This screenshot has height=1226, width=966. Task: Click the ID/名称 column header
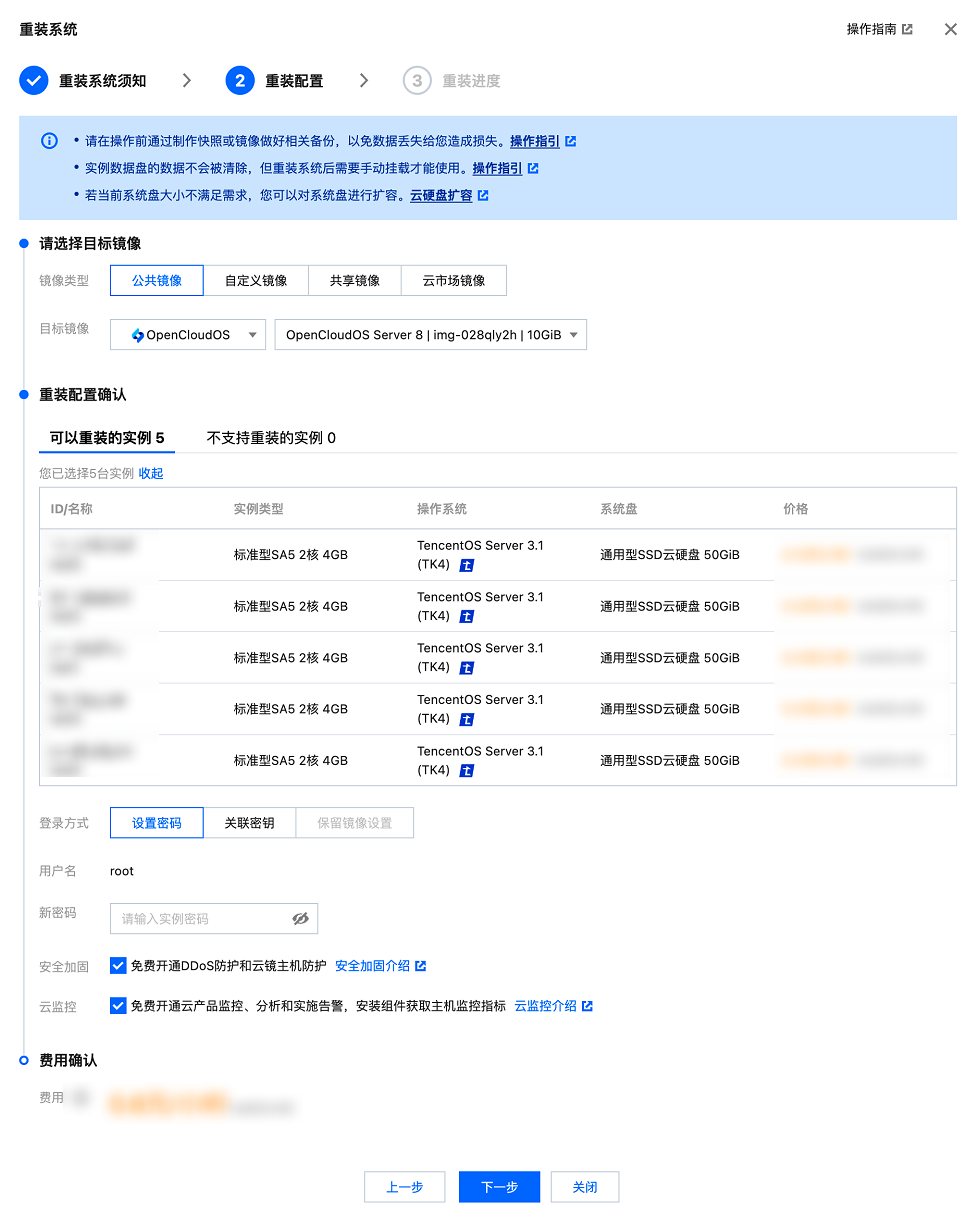pyautogui.click(x=72, y=509)
